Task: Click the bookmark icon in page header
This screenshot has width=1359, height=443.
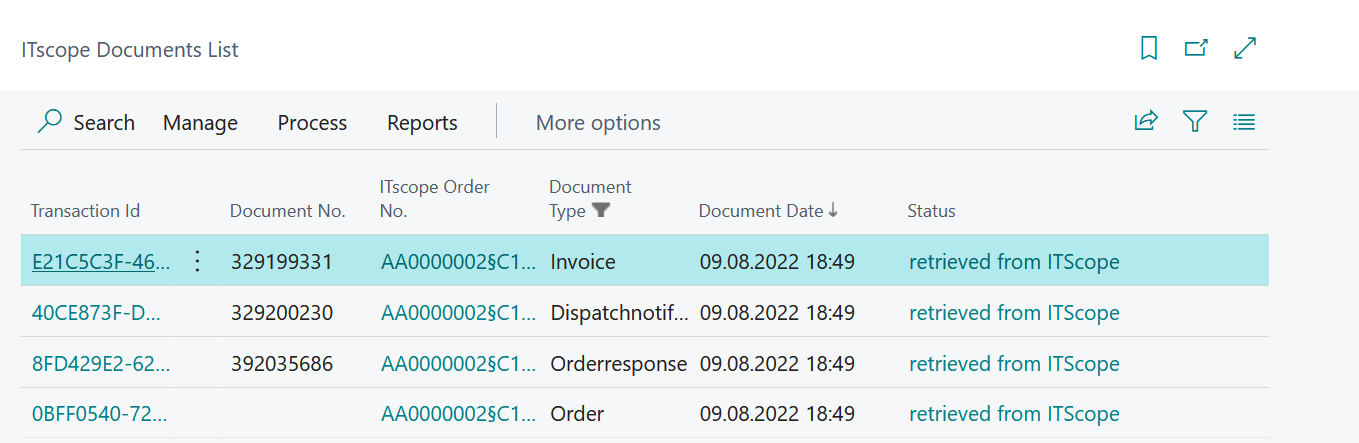Action: [1149, 48]
